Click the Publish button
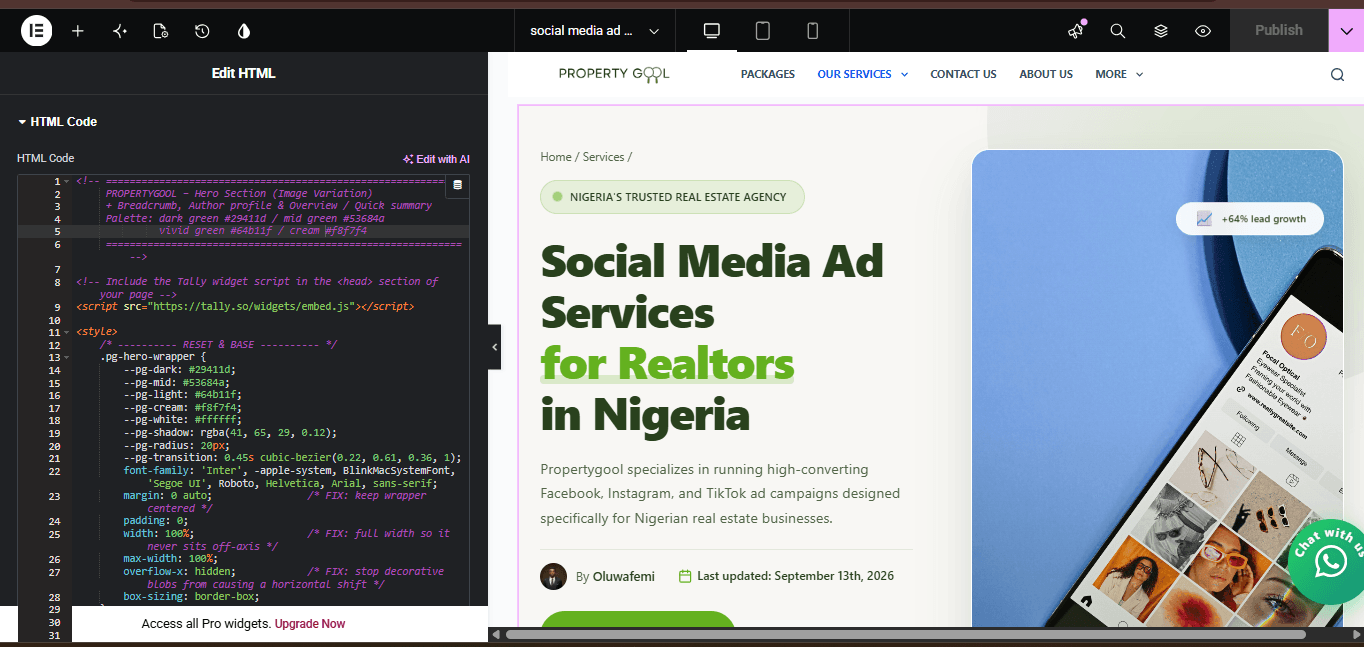This screenshot has height=647, width=1364. pos(1279,31)
